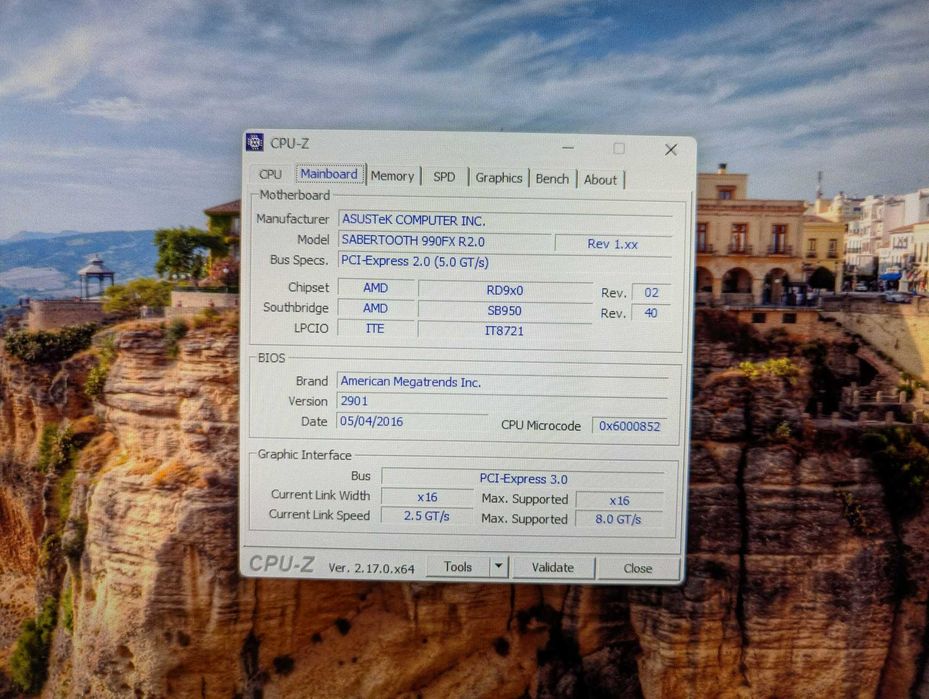Click the Close button at bottom
This screenshot has width=929, height=699.
pos(638,569)
